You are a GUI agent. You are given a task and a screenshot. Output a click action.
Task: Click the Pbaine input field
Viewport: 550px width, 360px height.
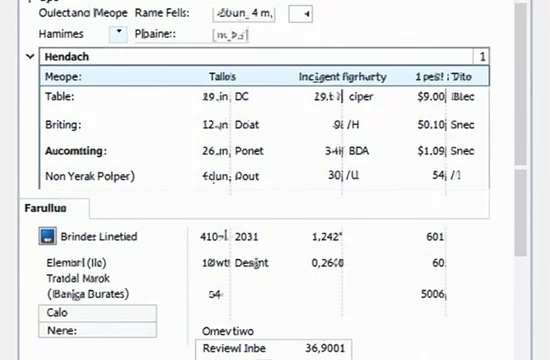coord(230,35)
